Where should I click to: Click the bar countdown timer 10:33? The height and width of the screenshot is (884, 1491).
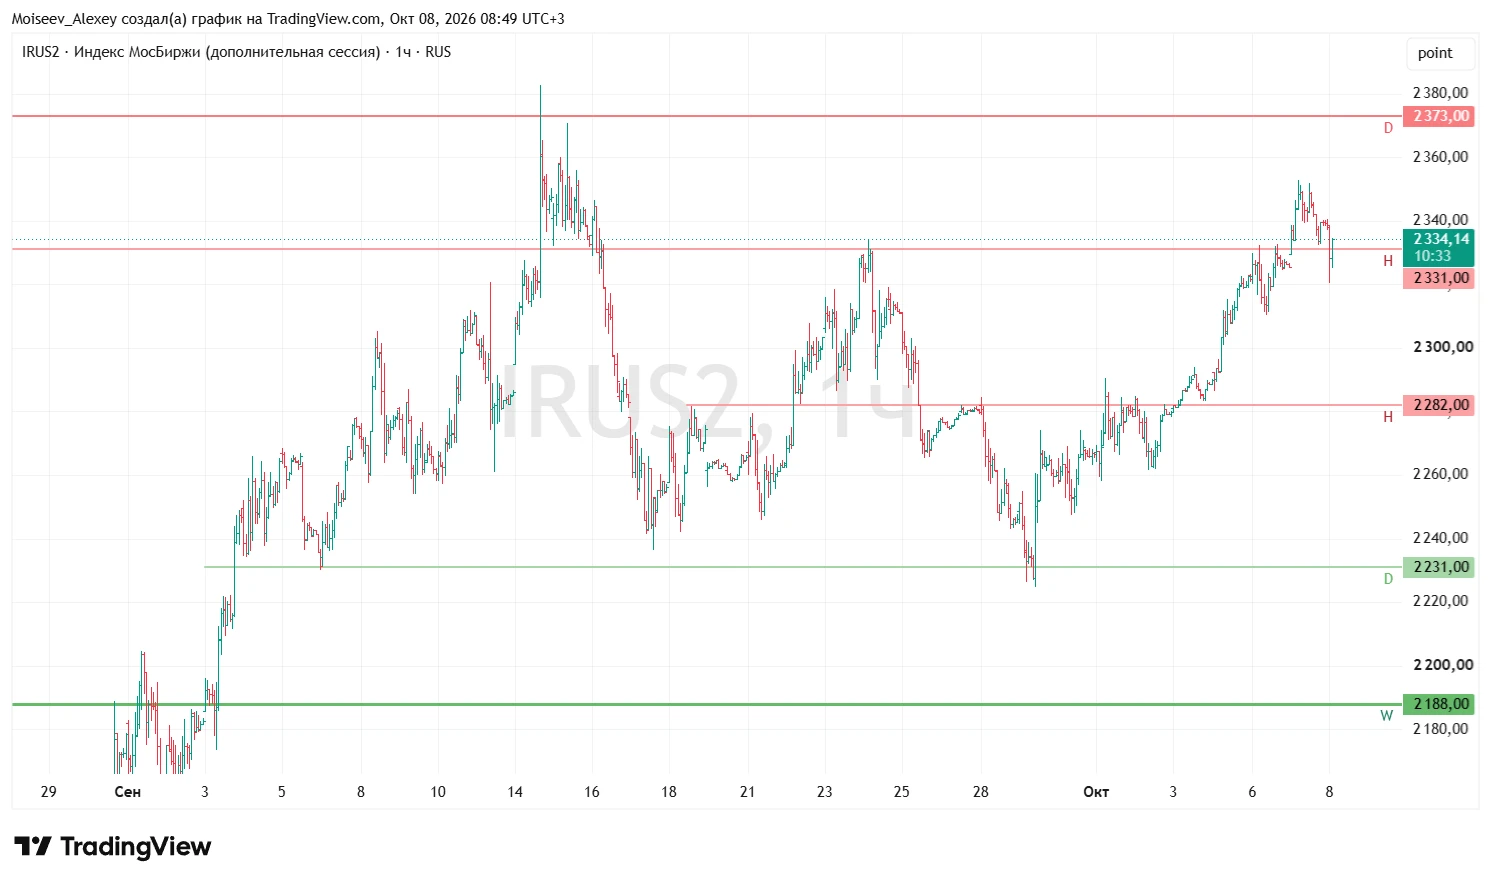[1432, 256]
